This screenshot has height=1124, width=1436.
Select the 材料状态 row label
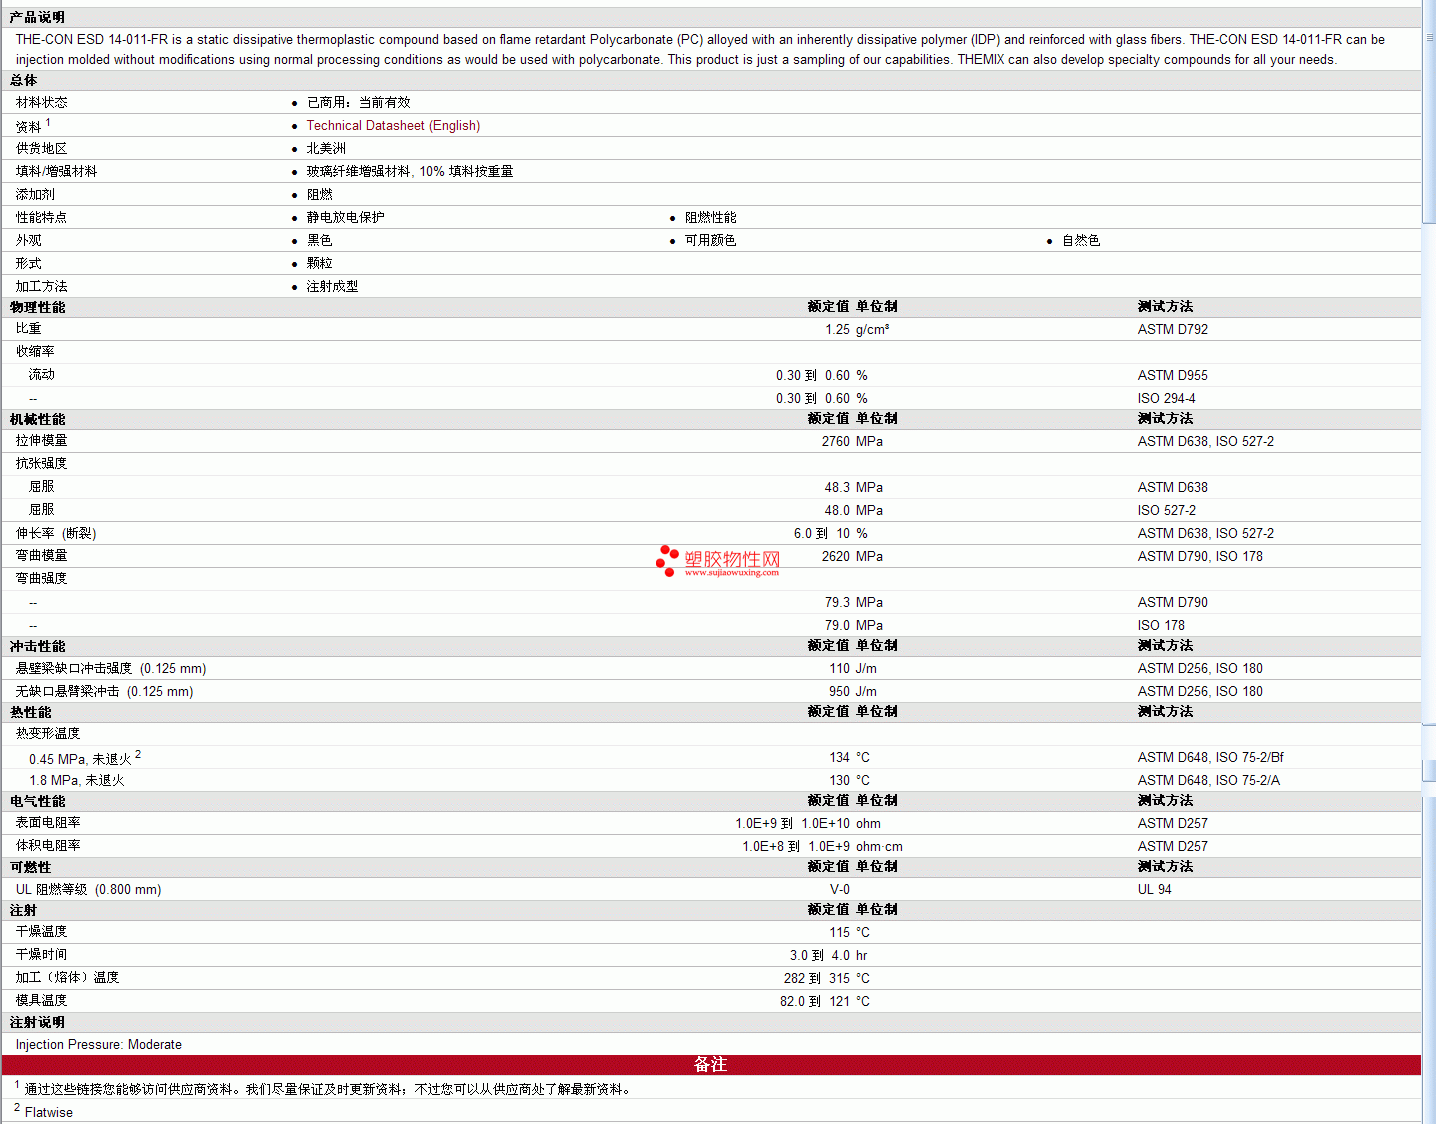[42, 102]
